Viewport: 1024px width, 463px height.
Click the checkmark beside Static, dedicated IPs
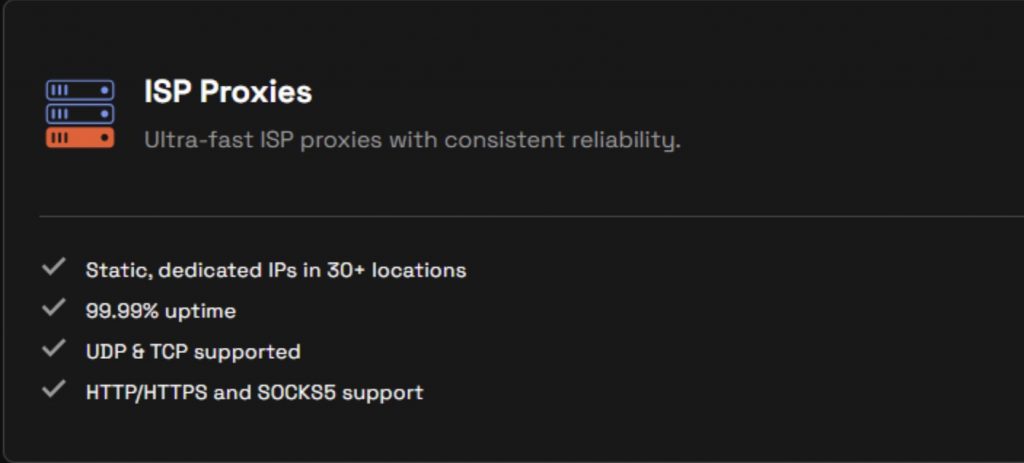point(54,268)
